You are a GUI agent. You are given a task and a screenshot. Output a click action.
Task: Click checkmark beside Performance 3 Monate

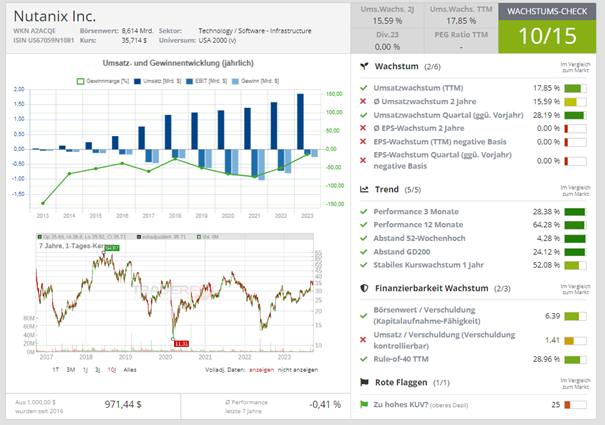(363, 212)
